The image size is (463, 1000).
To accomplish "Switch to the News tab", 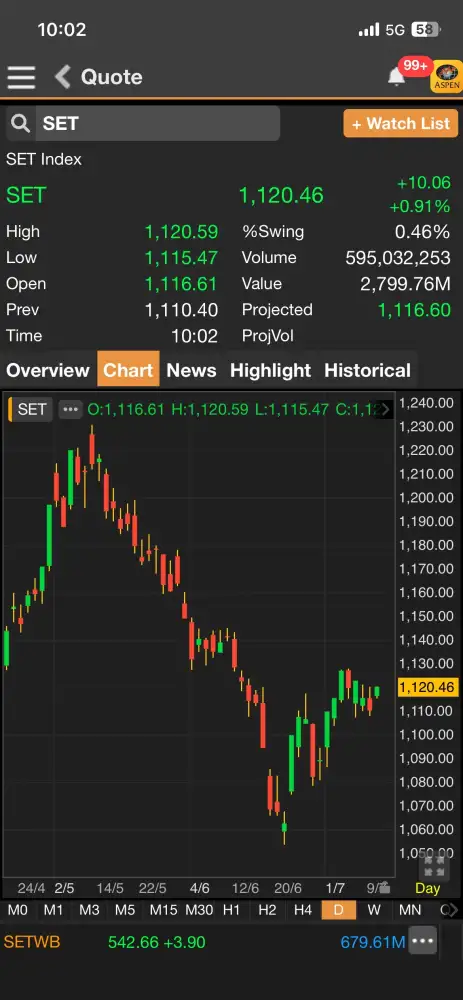I will (x=191, y=370).
